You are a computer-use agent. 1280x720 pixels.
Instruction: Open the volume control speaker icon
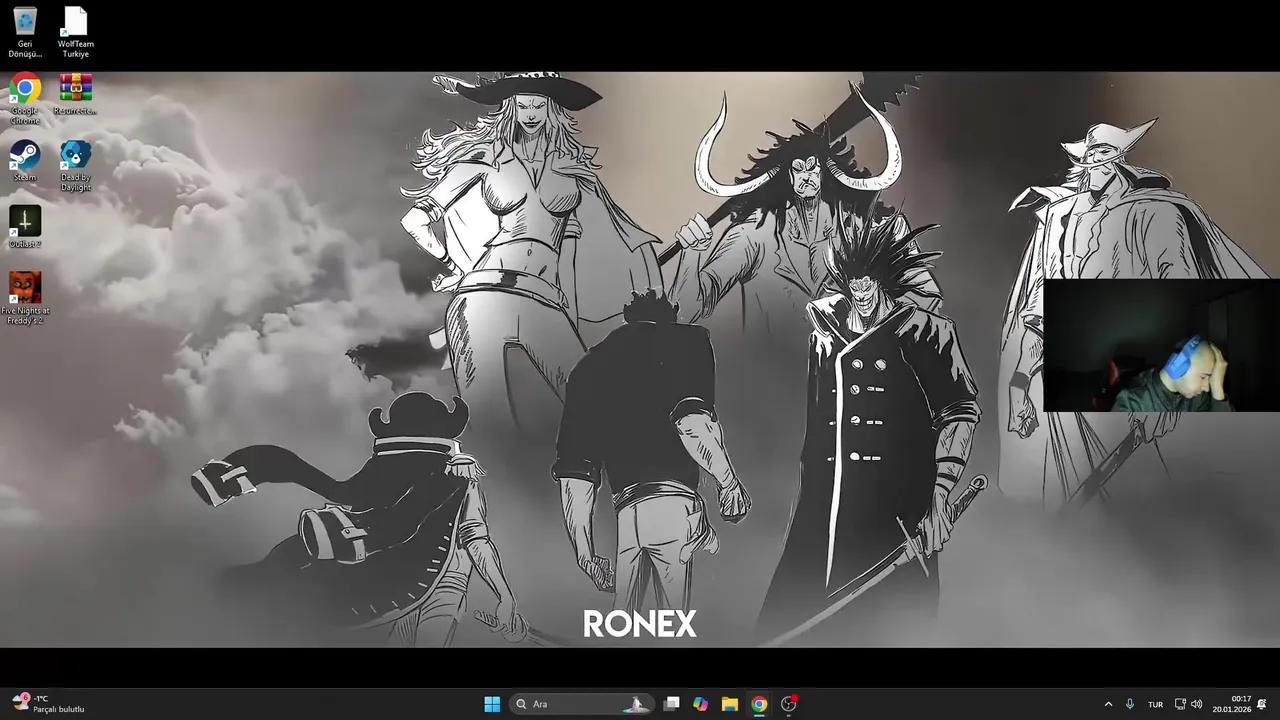tap(1197, 704)
